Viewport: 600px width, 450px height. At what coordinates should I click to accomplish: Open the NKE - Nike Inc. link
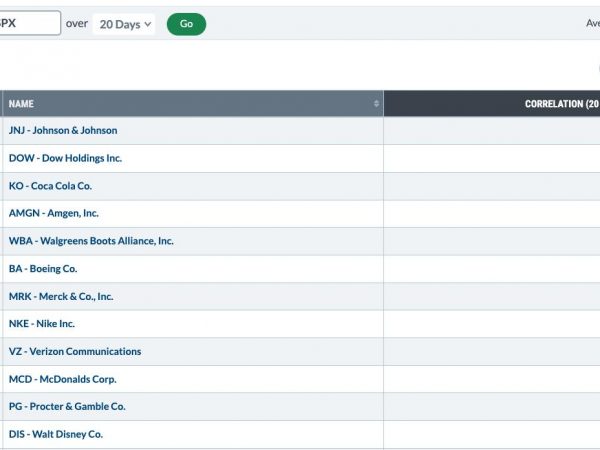coord(42,324)
